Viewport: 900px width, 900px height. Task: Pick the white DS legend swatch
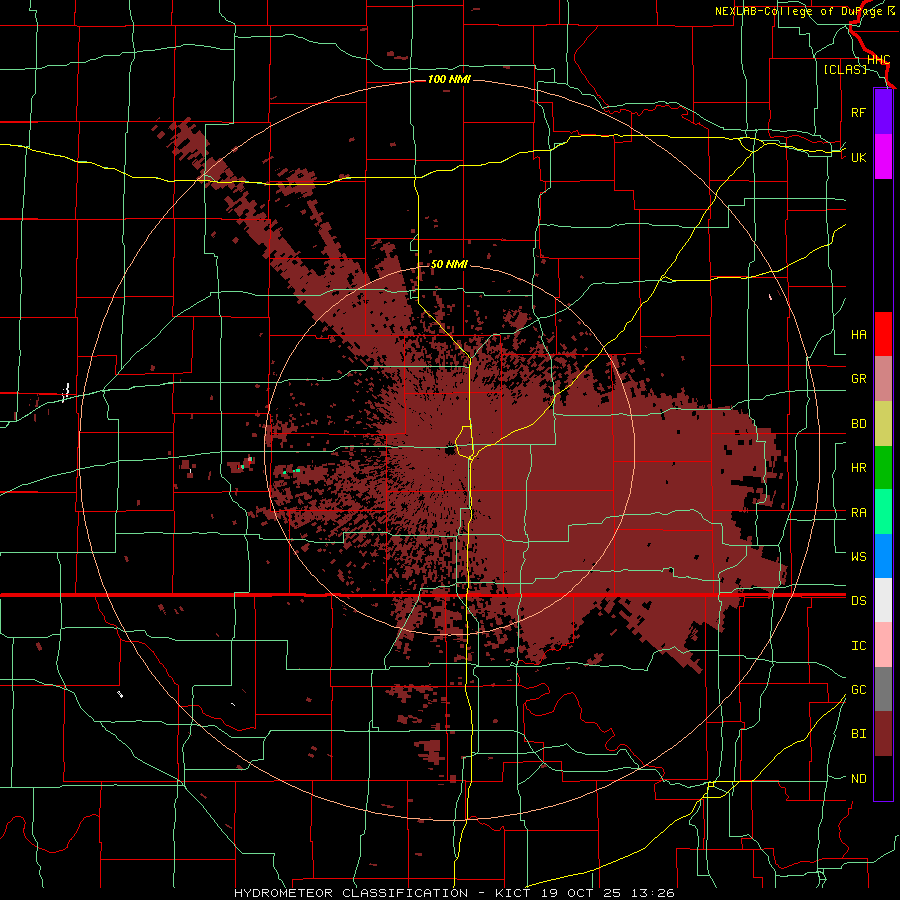click(883, 600)
